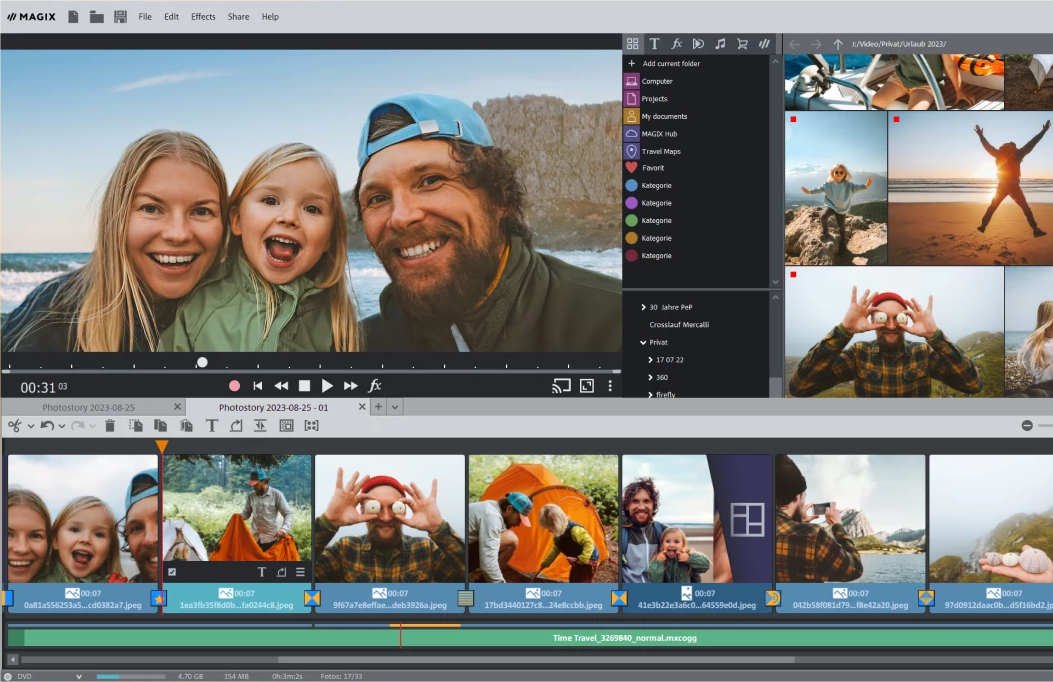Open the store shopping cart icon
Screen dimensions: 1053x682
[742, 44]
